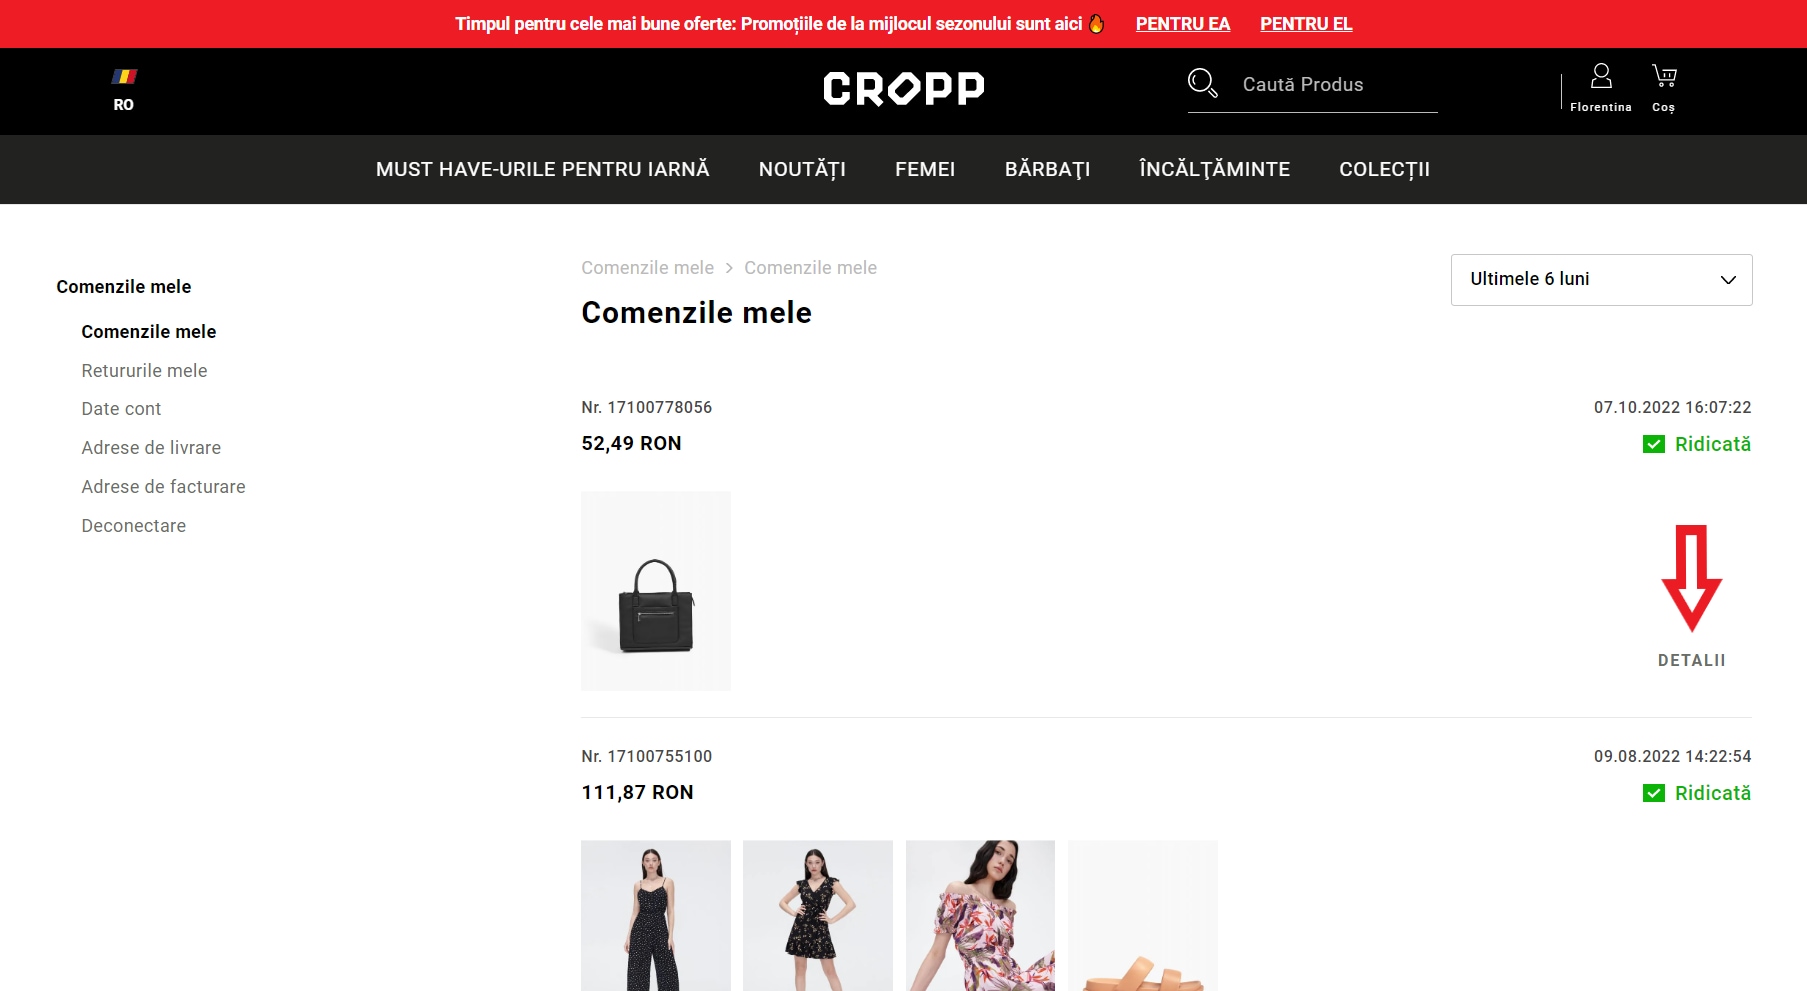
Task: Expand the FEMEI navigation menu
Action: point(925,170)
